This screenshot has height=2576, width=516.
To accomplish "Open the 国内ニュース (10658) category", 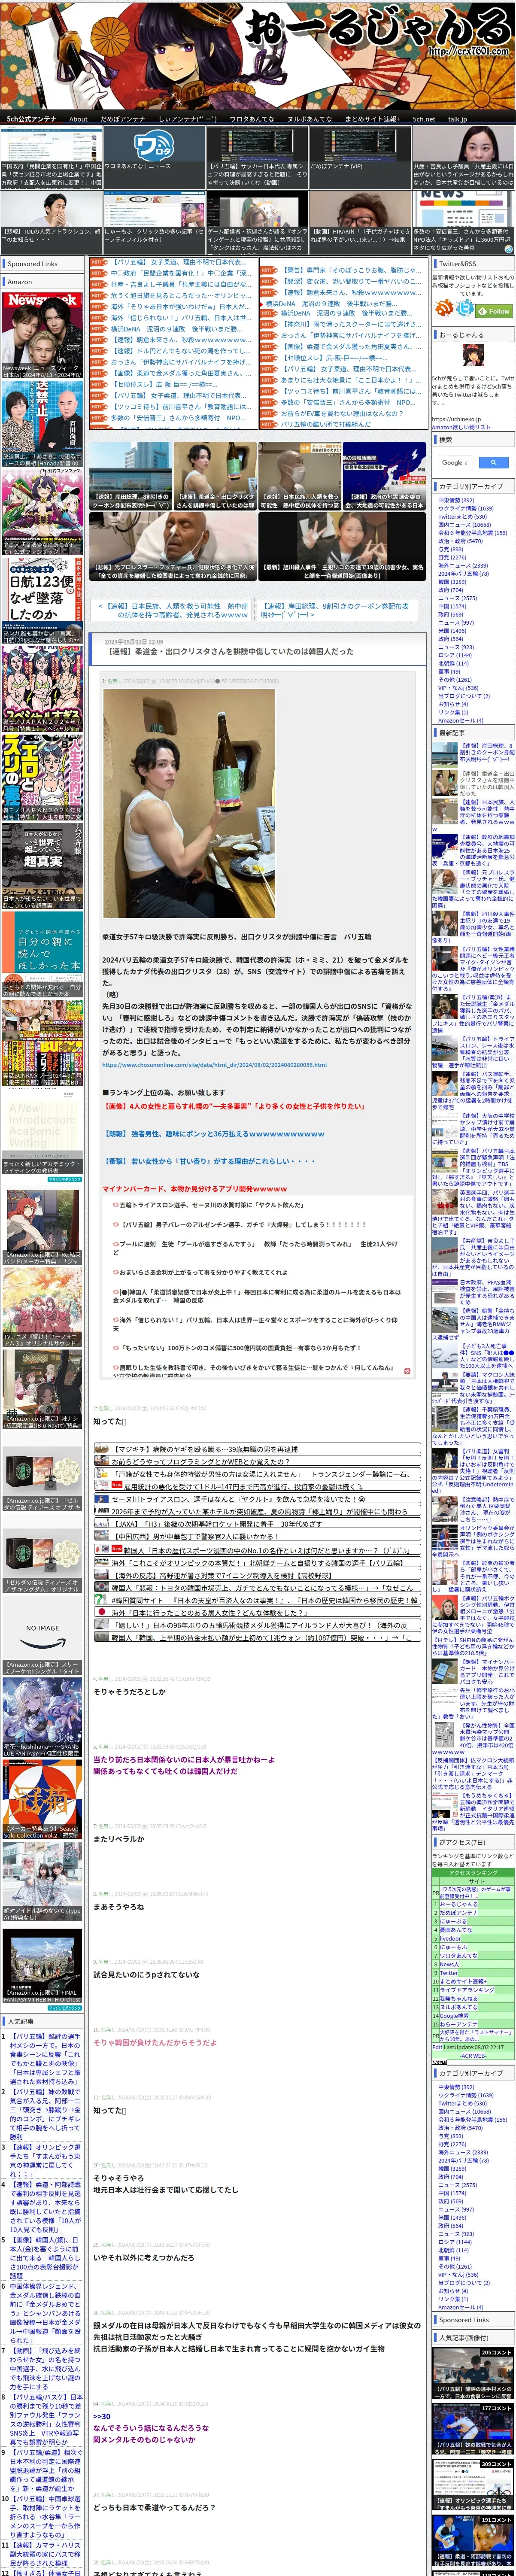I will (x=464, y=525).
